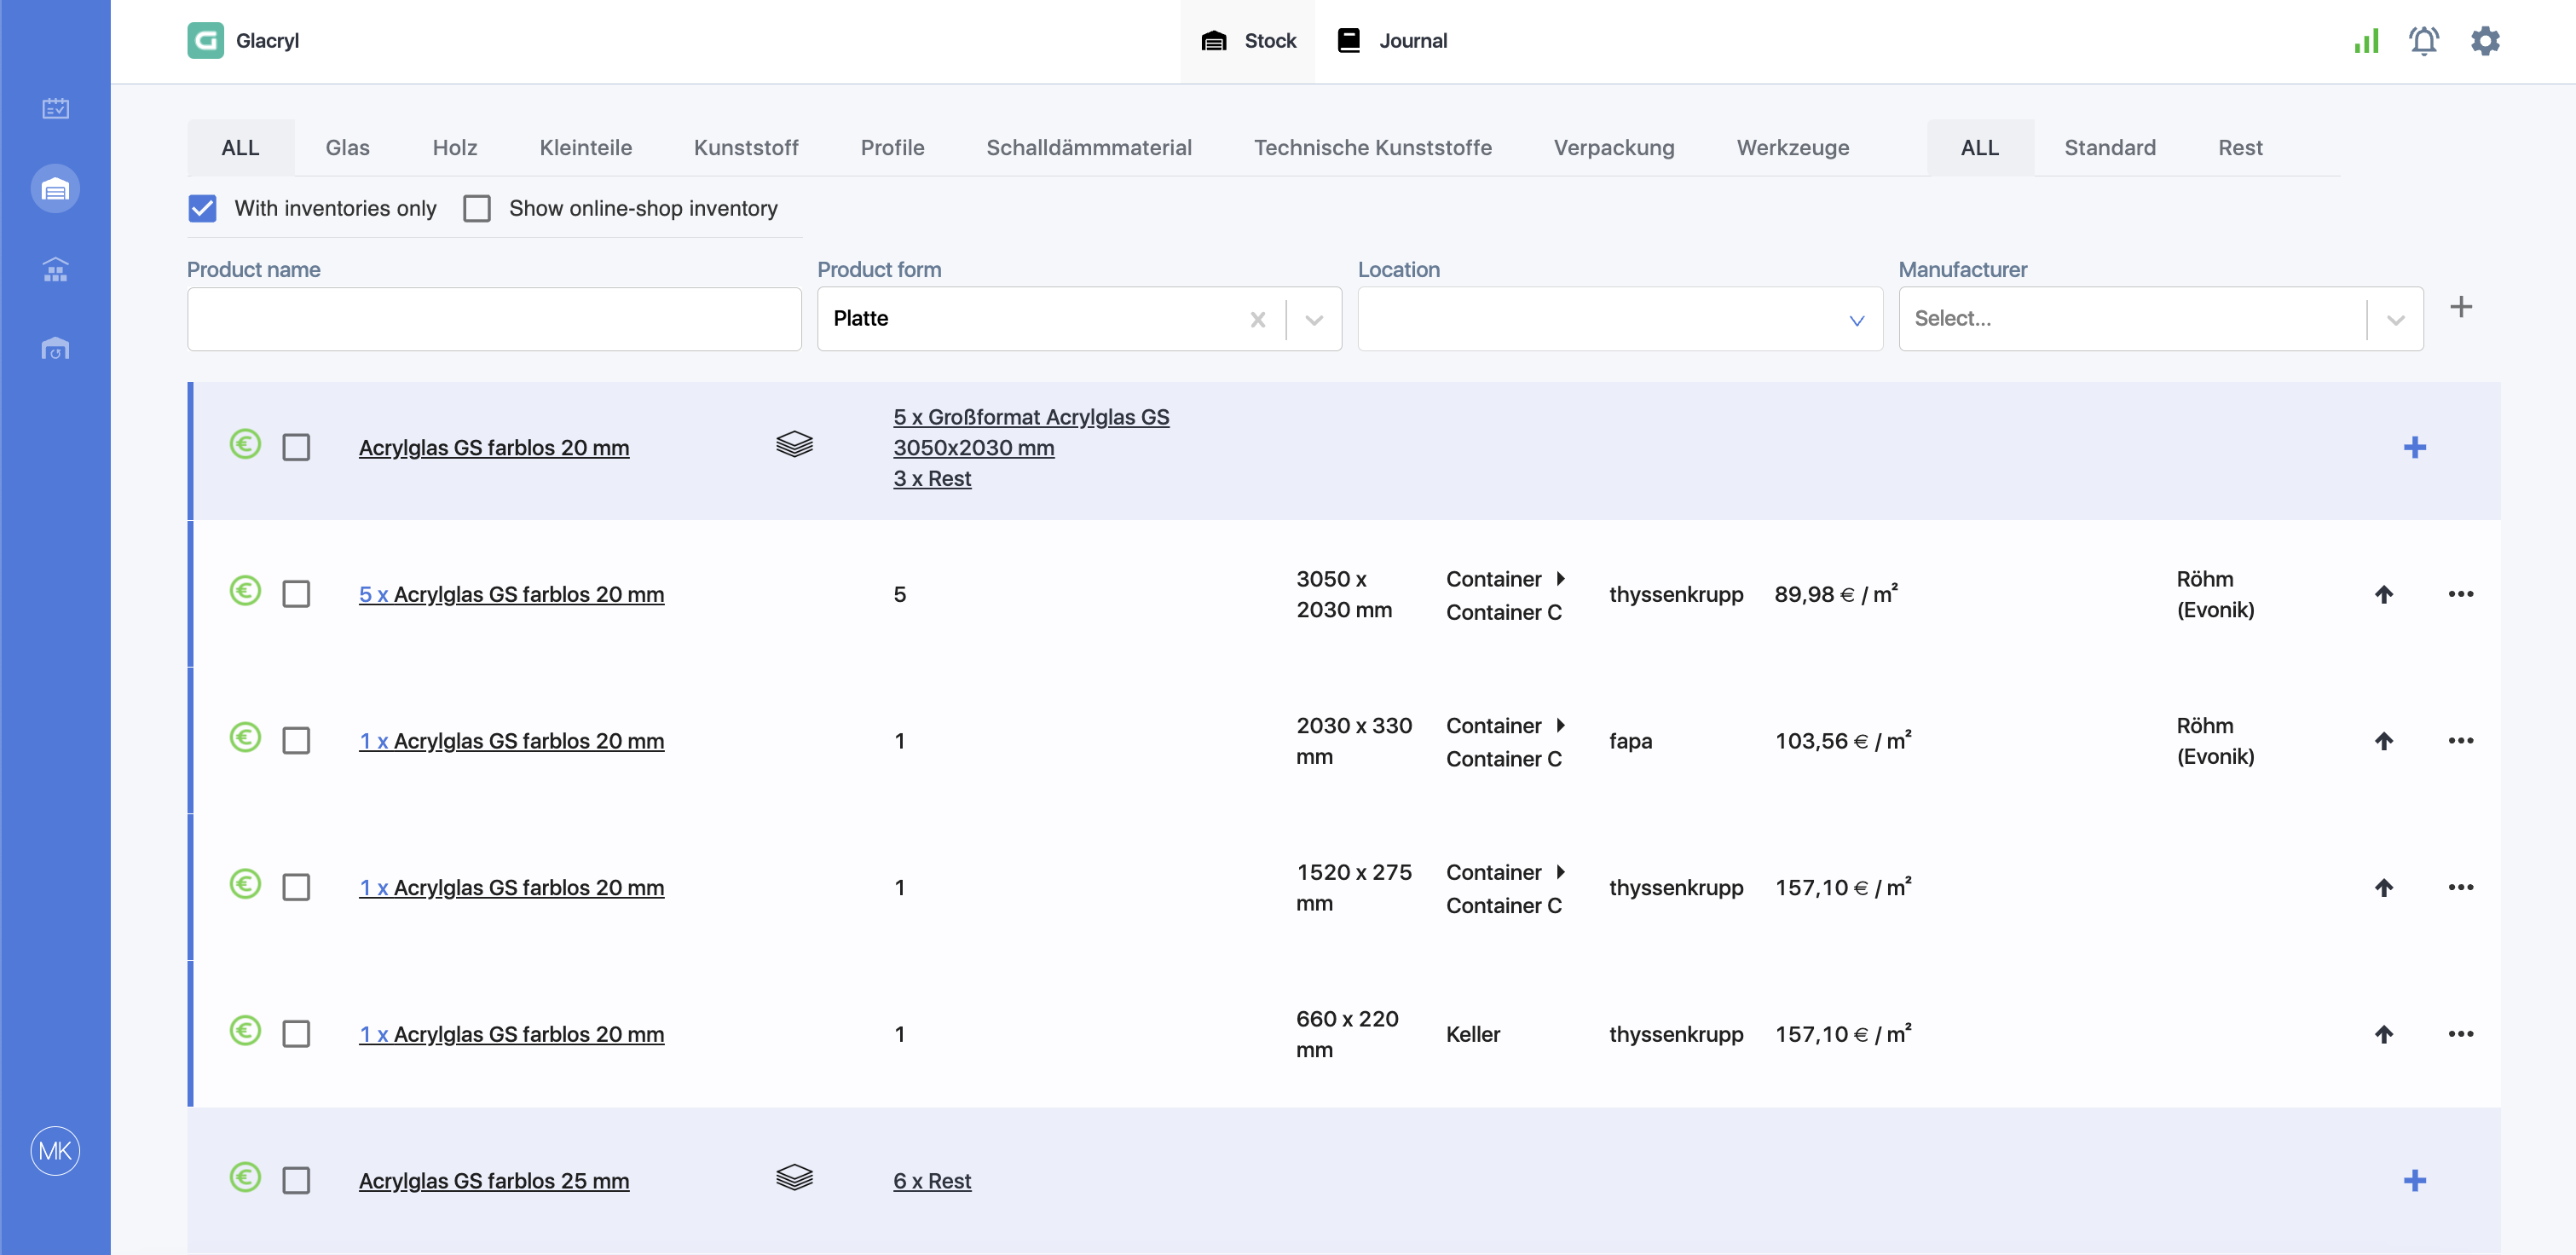Open the 5 x Acrylglas GS farblos 20 mm link

pyautogui.click(x=511, y=594)
